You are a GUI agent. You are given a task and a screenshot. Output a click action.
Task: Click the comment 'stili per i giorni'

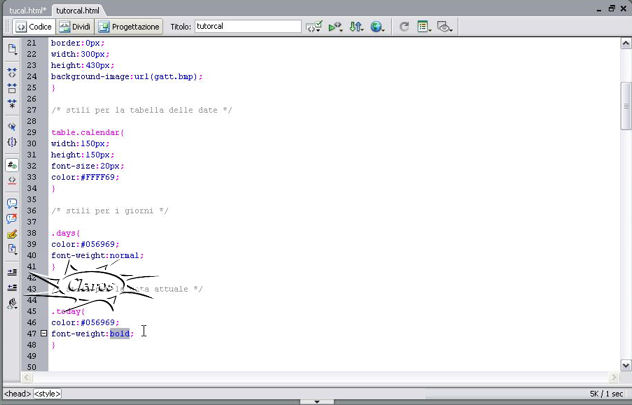109,210
